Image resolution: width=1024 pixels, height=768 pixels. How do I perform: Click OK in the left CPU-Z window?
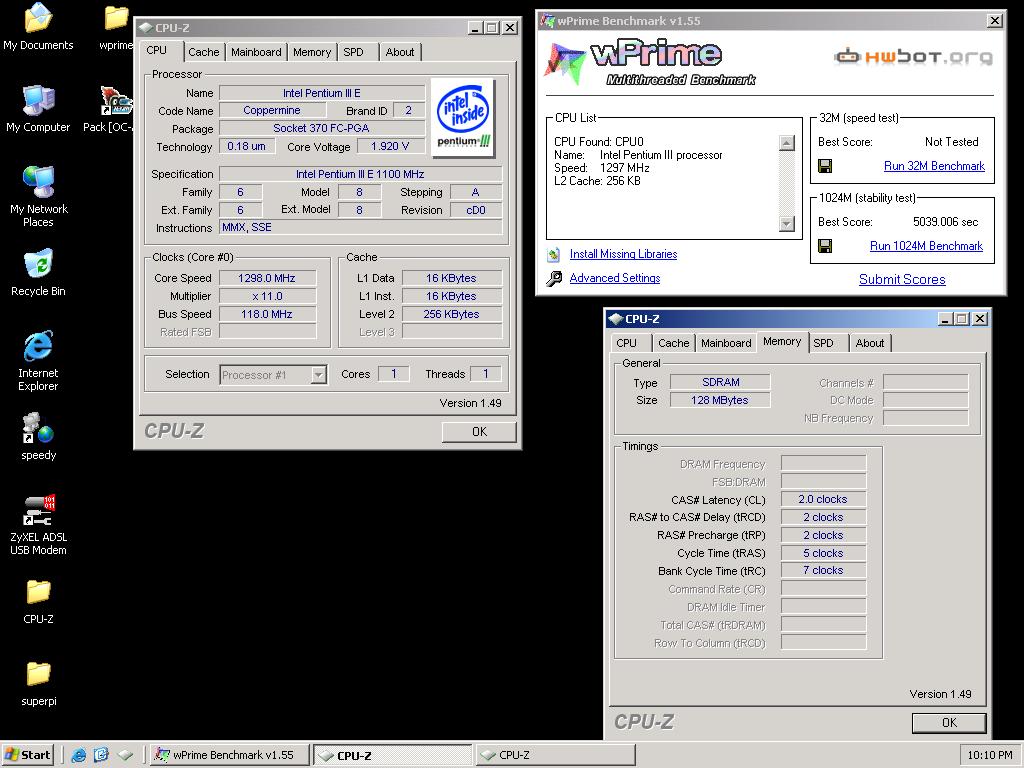pyautogui.click(x=479, y=432)
